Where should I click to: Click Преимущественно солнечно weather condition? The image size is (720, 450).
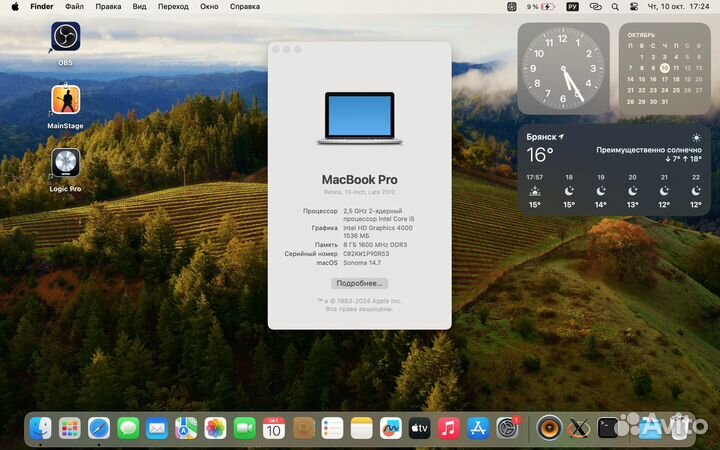coord(649,150)
